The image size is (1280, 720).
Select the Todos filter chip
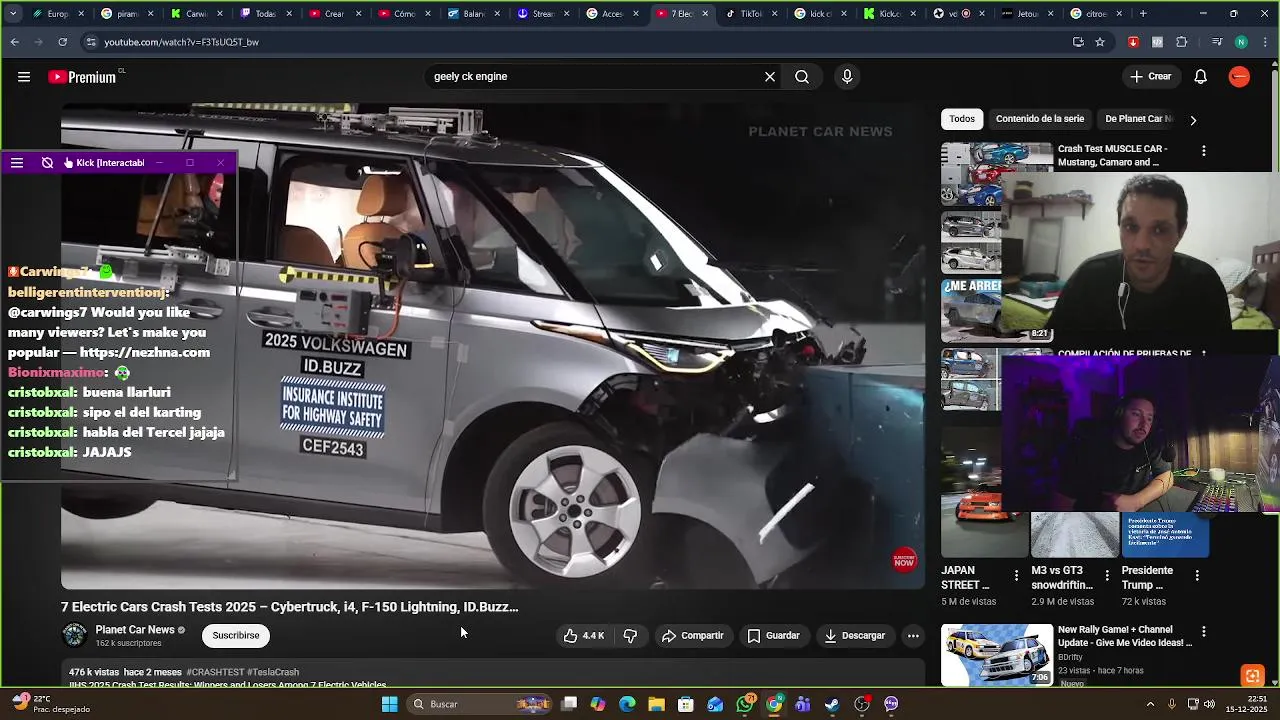(x=962, y=119)
